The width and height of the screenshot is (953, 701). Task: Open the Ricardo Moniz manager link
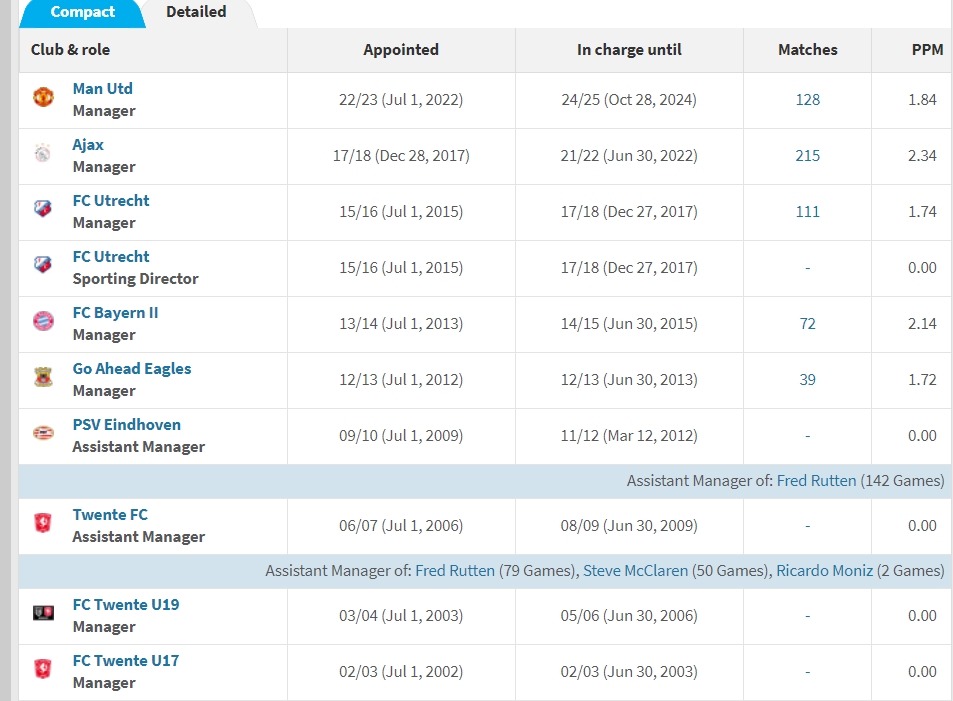pos(824,571)
